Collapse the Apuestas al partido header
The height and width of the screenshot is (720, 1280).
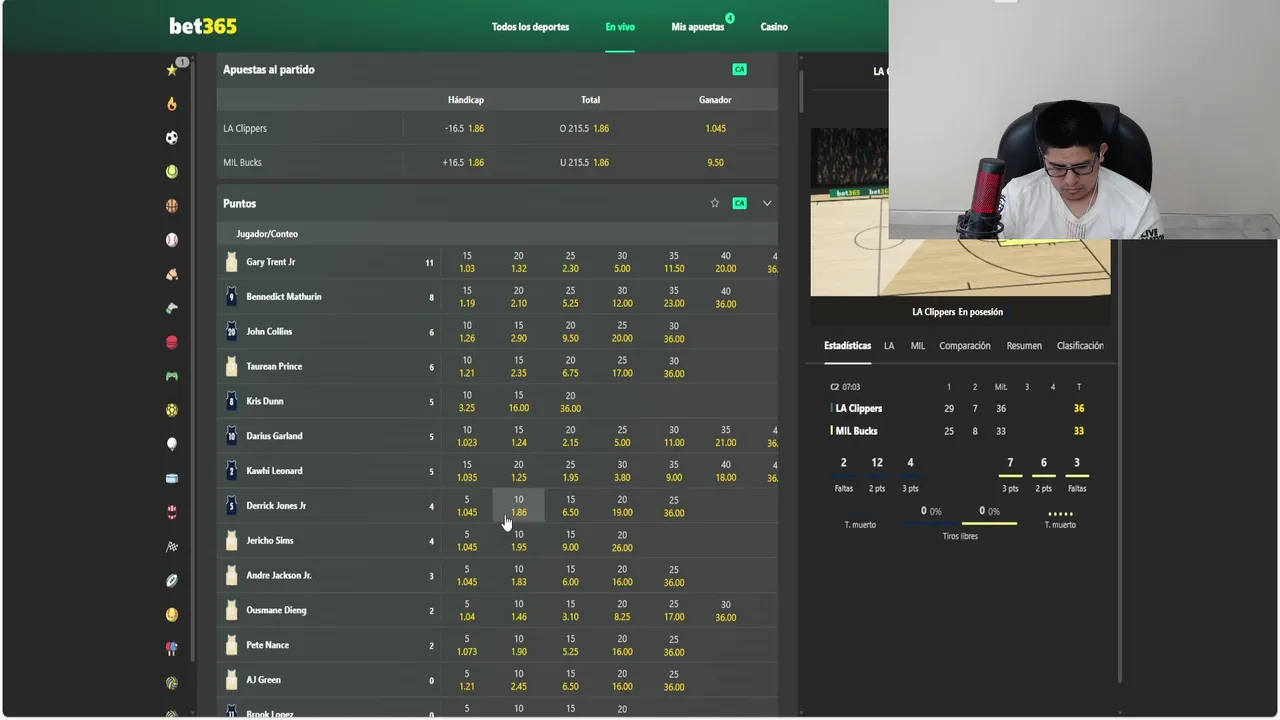(x=497, y=69)
